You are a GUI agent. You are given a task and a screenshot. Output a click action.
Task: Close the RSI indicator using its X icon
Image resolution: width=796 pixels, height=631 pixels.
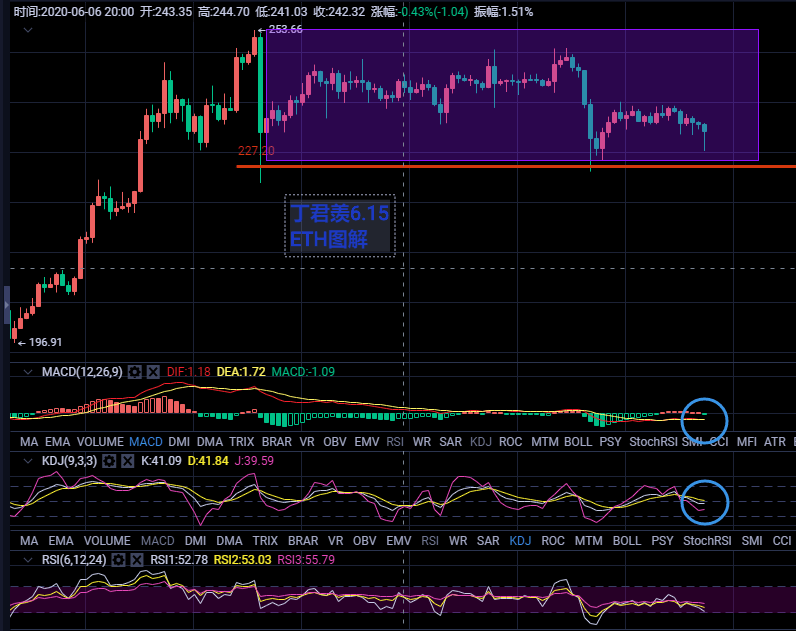point(137,560)
